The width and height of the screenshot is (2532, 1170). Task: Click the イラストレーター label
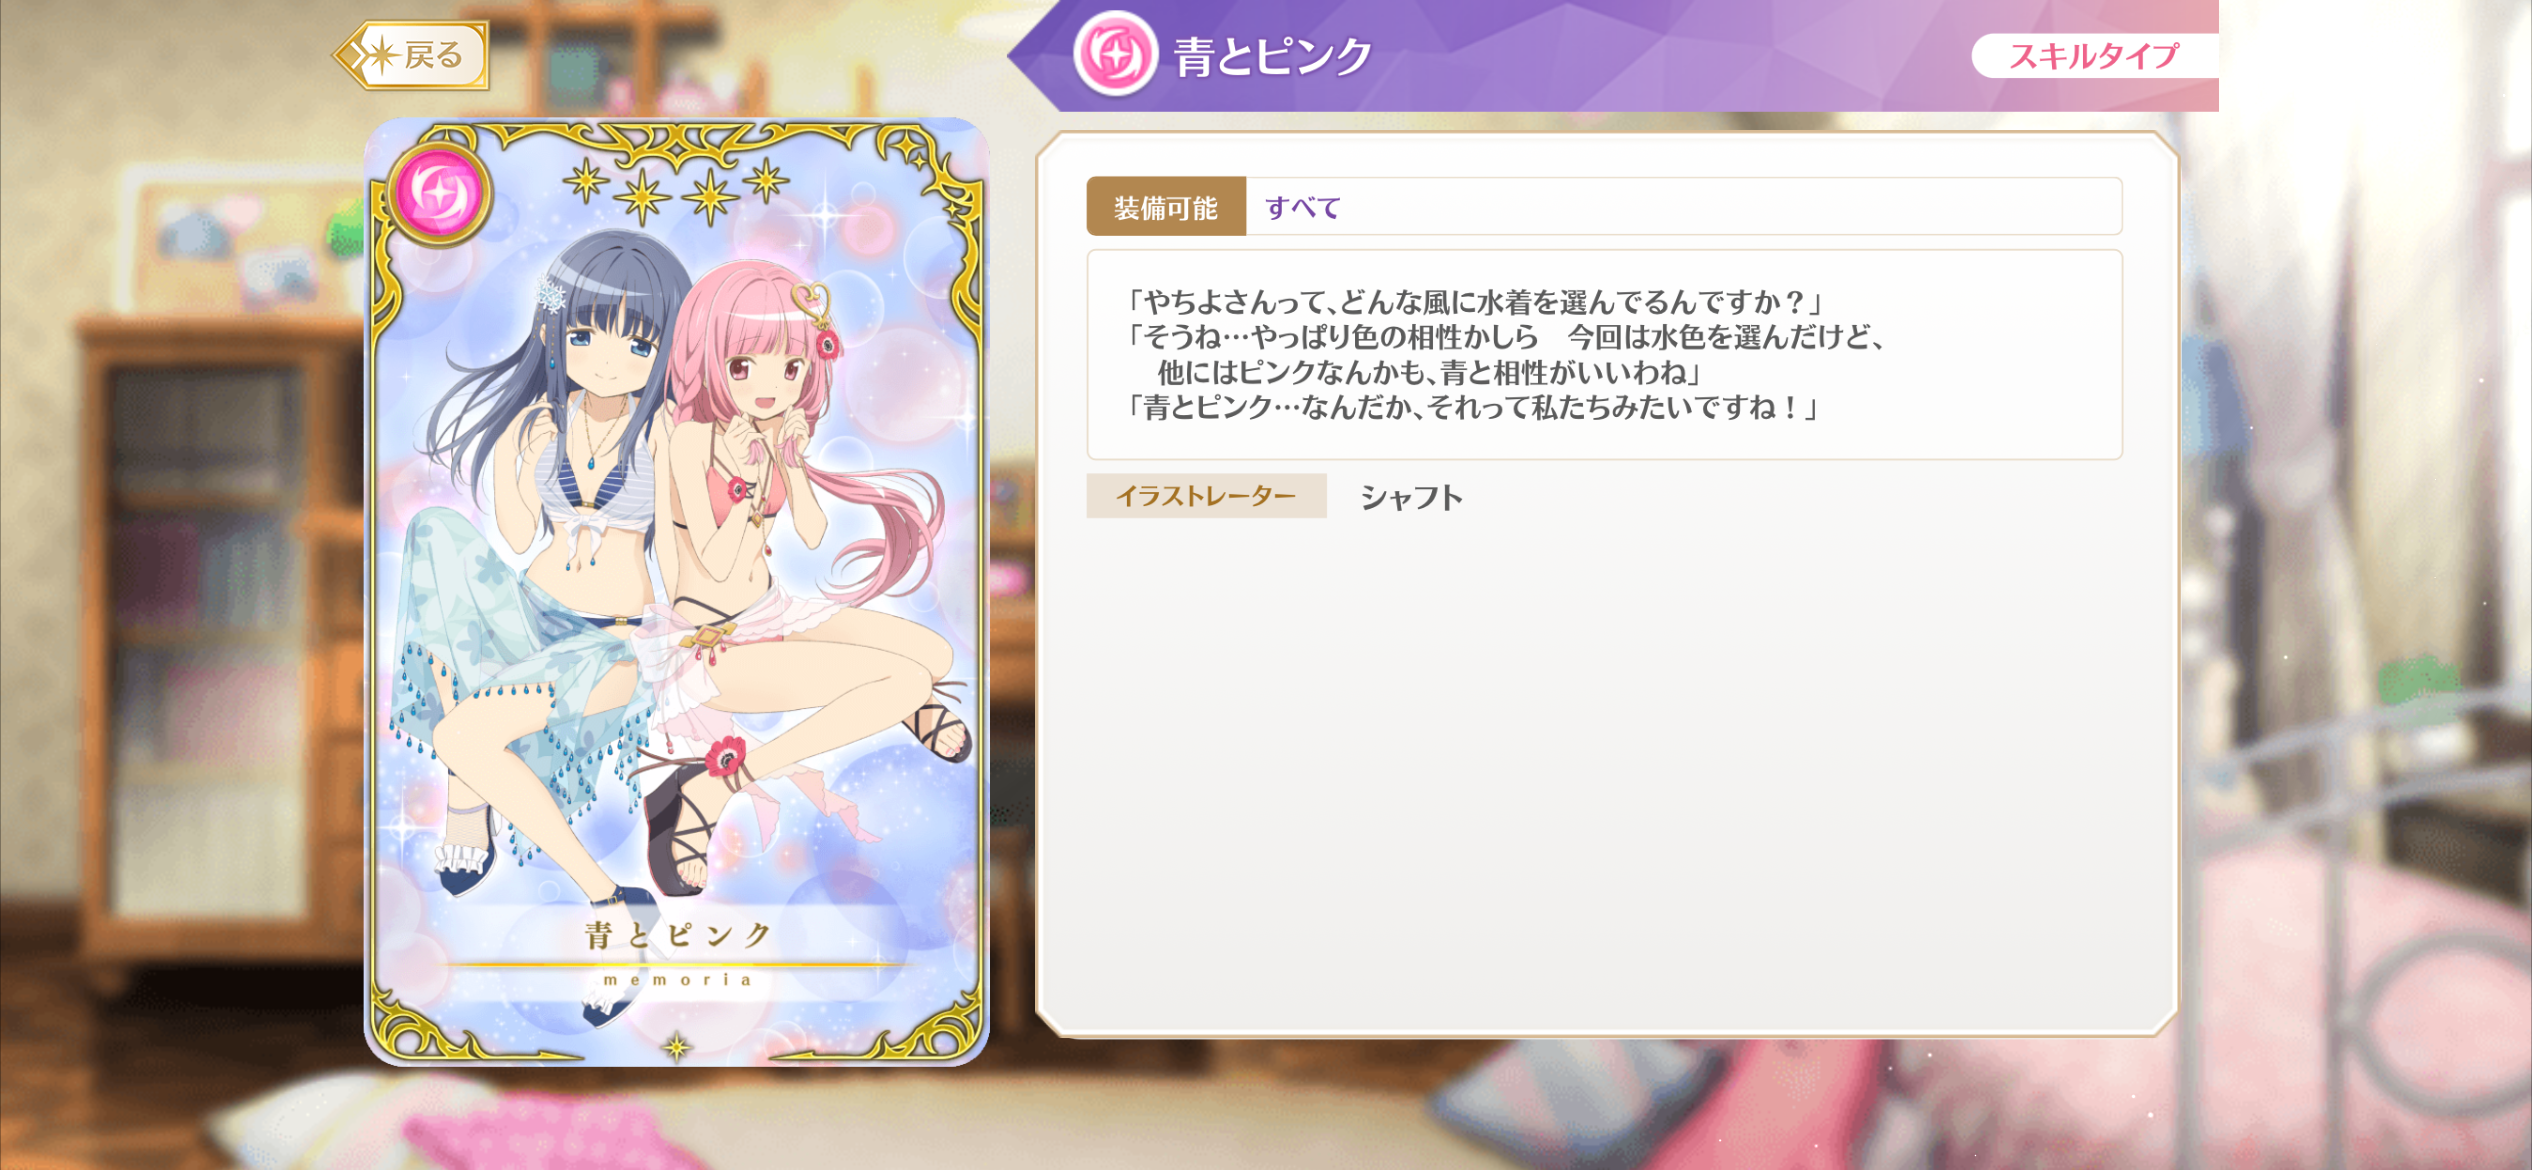tap(1206, 496)
